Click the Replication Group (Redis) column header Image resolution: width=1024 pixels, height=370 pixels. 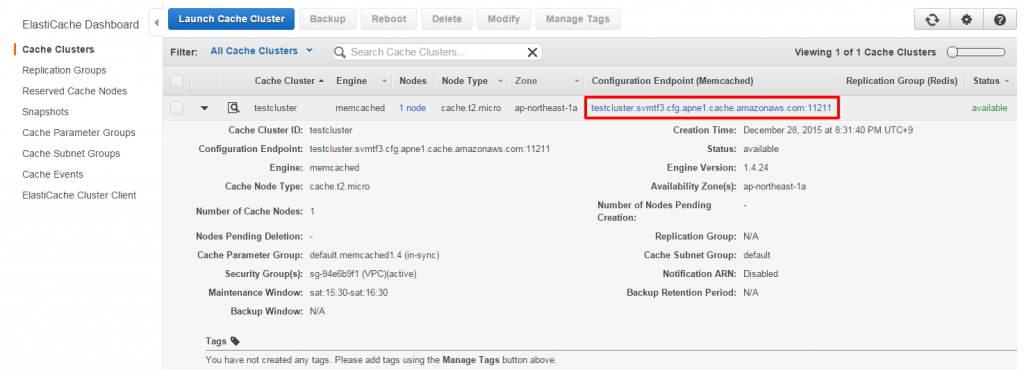[x=901, y=82]
